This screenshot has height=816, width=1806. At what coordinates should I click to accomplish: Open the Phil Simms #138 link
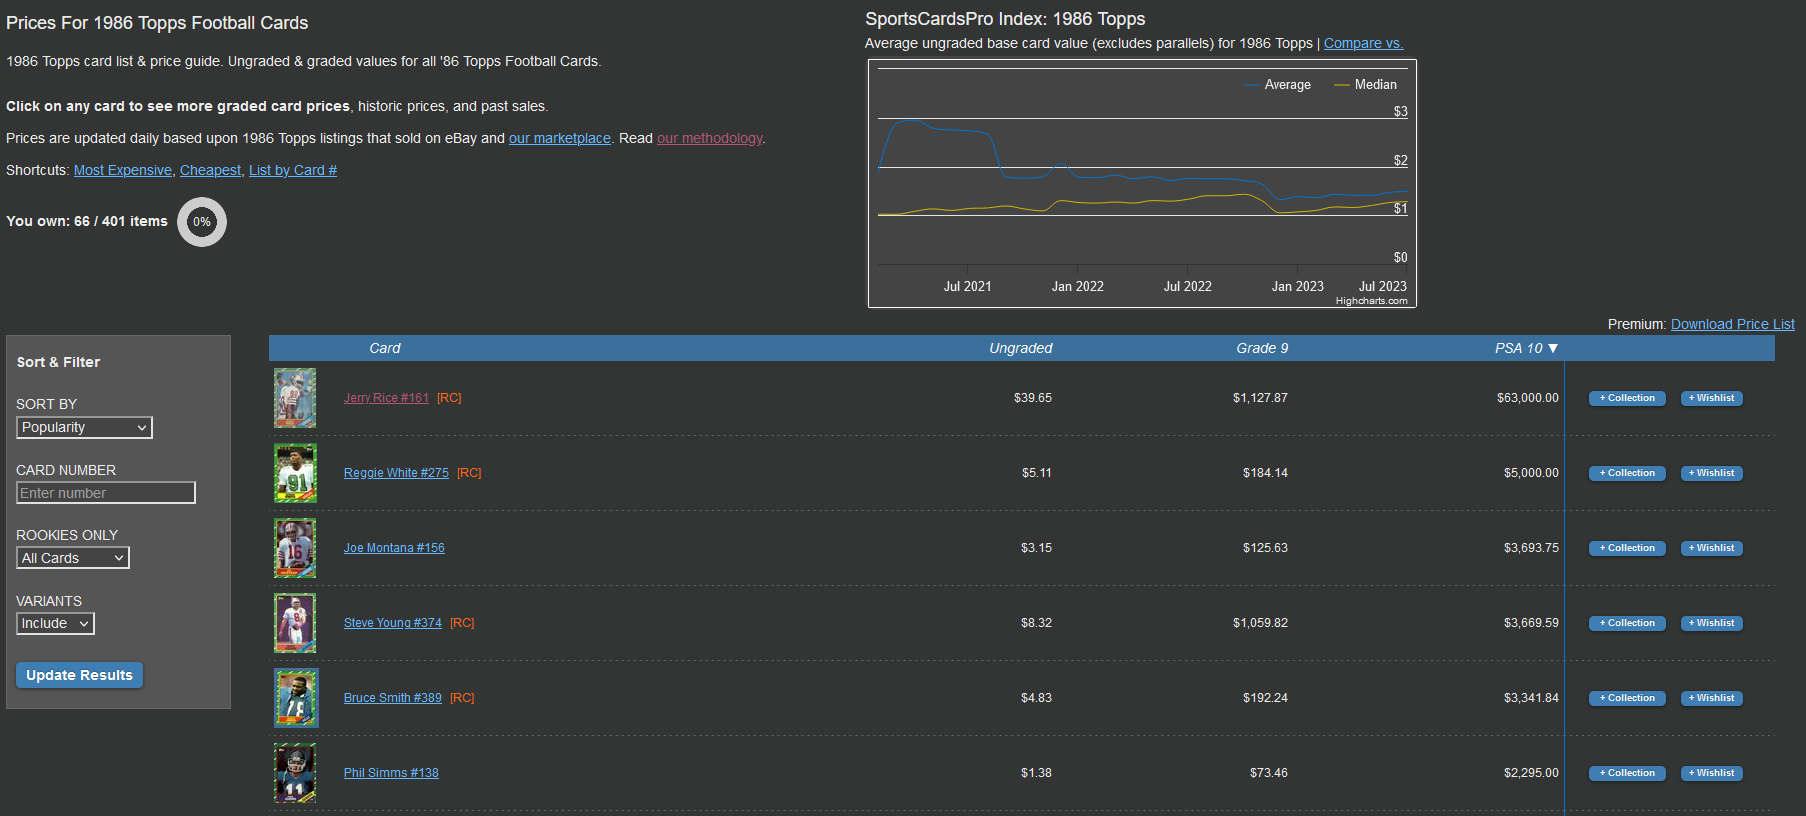point(391,773)
